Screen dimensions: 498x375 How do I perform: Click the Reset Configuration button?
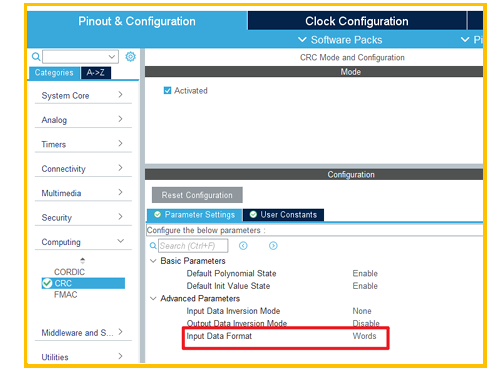coord(197,195)
